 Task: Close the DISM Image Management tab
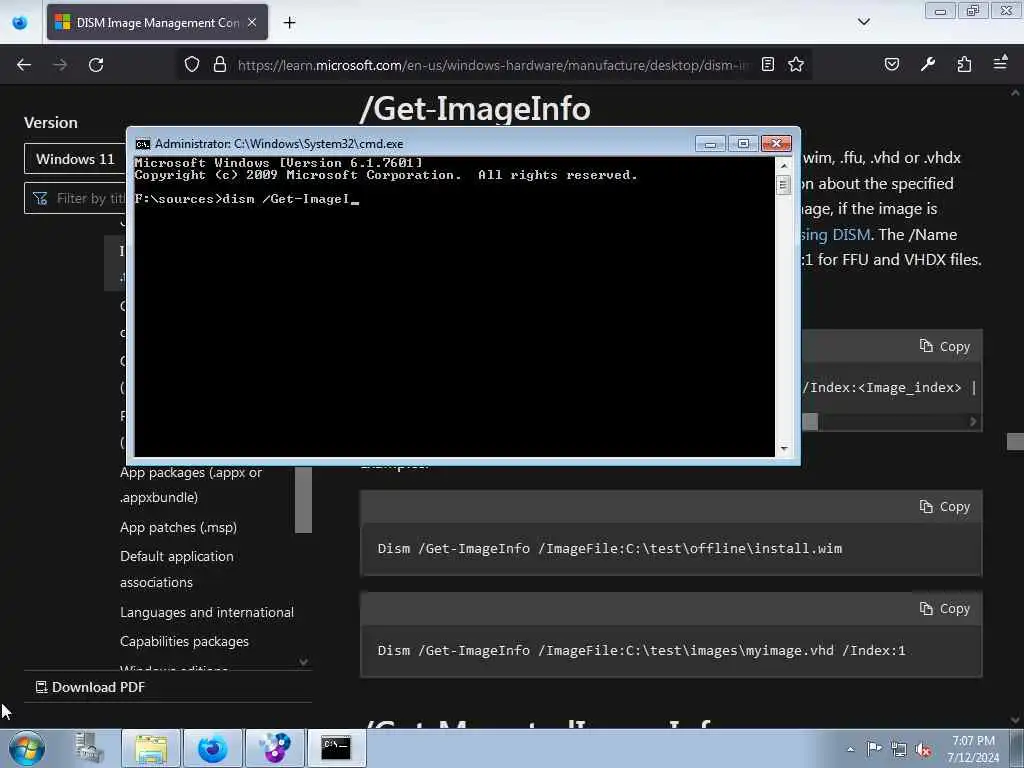tap(252, 22)
